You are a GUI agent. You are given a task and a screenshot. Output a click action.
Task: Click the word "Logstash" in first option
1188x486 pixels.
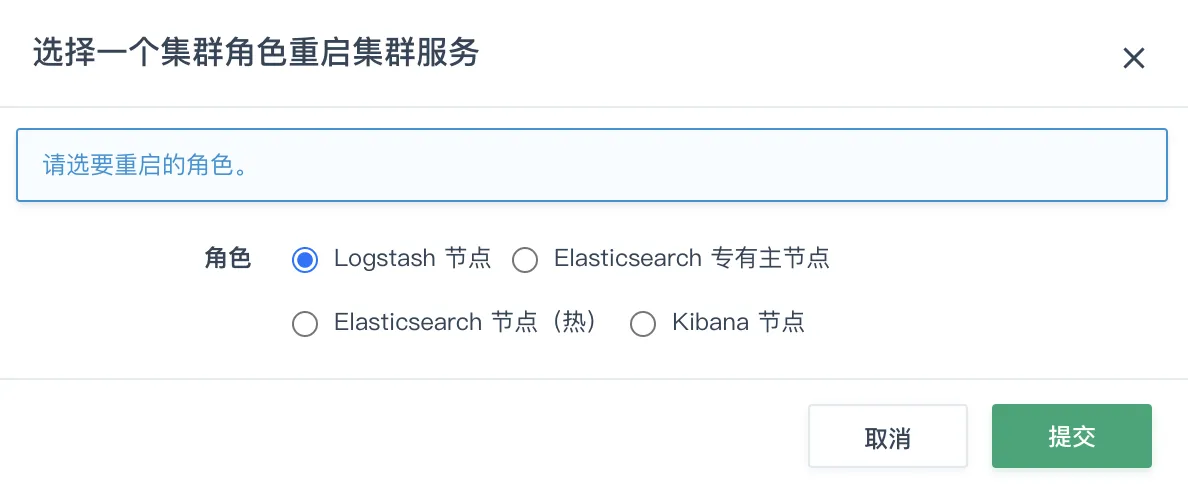[x=384, y=259]
